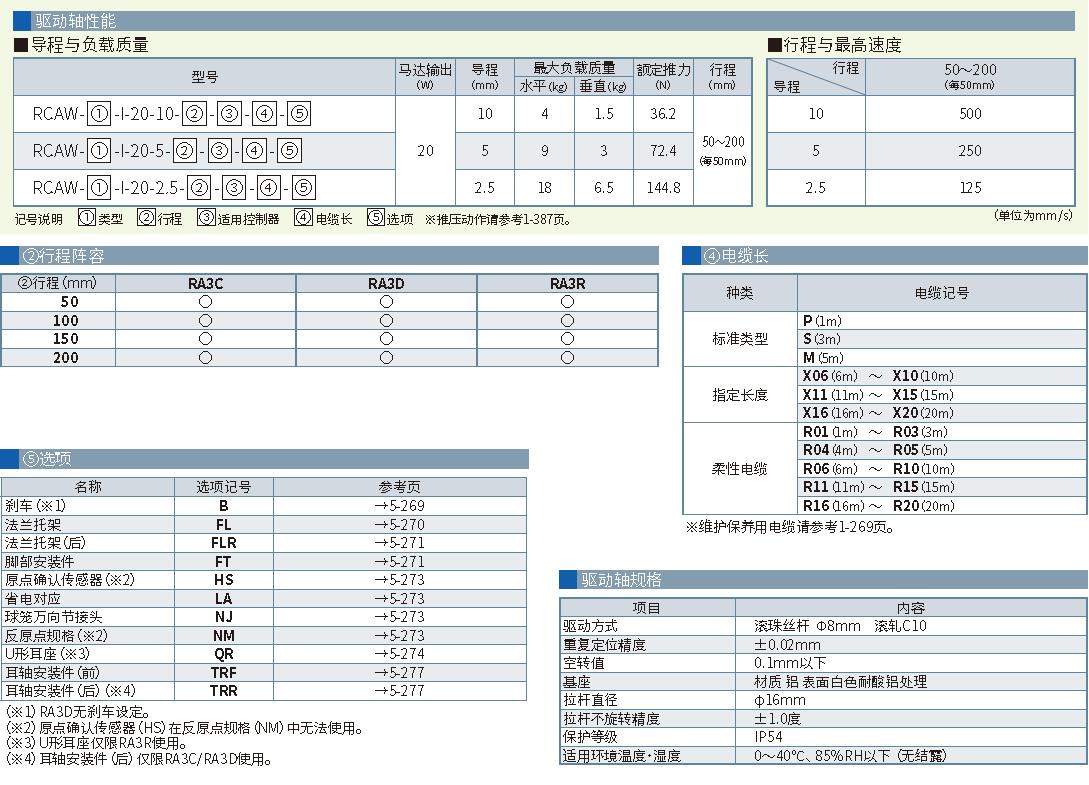The image size is (1089, 785).
Task: Click model number RCAW-①-I-20-10-②-③-④-⑤
Action: pos(172,114)
